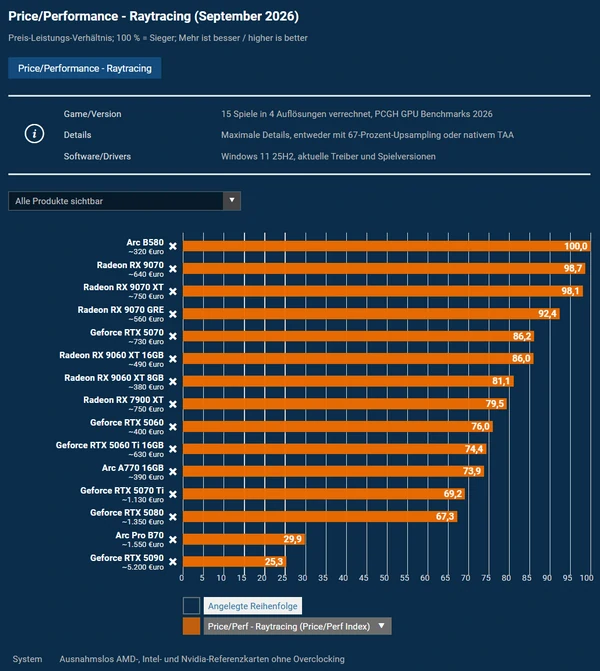Click the orange legend color swatch
The image size is (600, 671).
click(191, 626)
